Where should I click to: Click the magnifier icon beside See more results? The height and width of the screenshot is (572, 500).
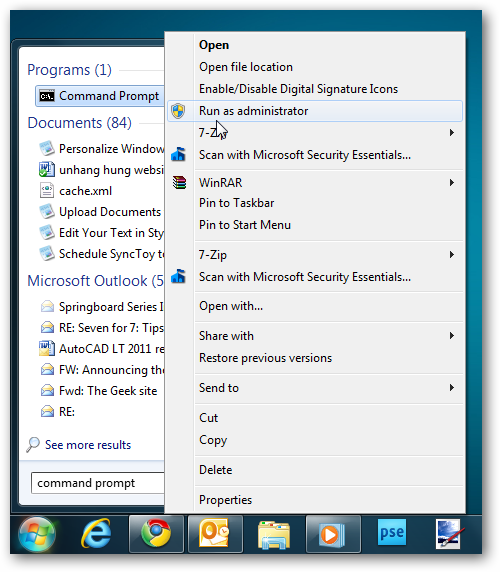point(33,444)
